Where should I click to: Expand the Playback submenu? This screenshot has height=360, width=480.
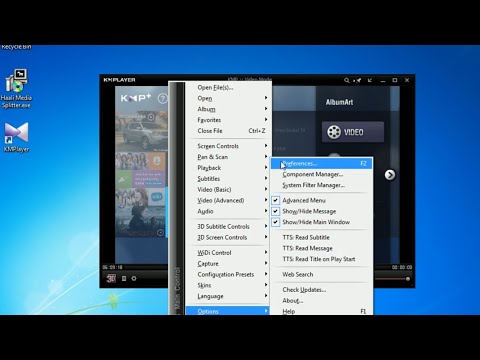[x=229, y=168]
